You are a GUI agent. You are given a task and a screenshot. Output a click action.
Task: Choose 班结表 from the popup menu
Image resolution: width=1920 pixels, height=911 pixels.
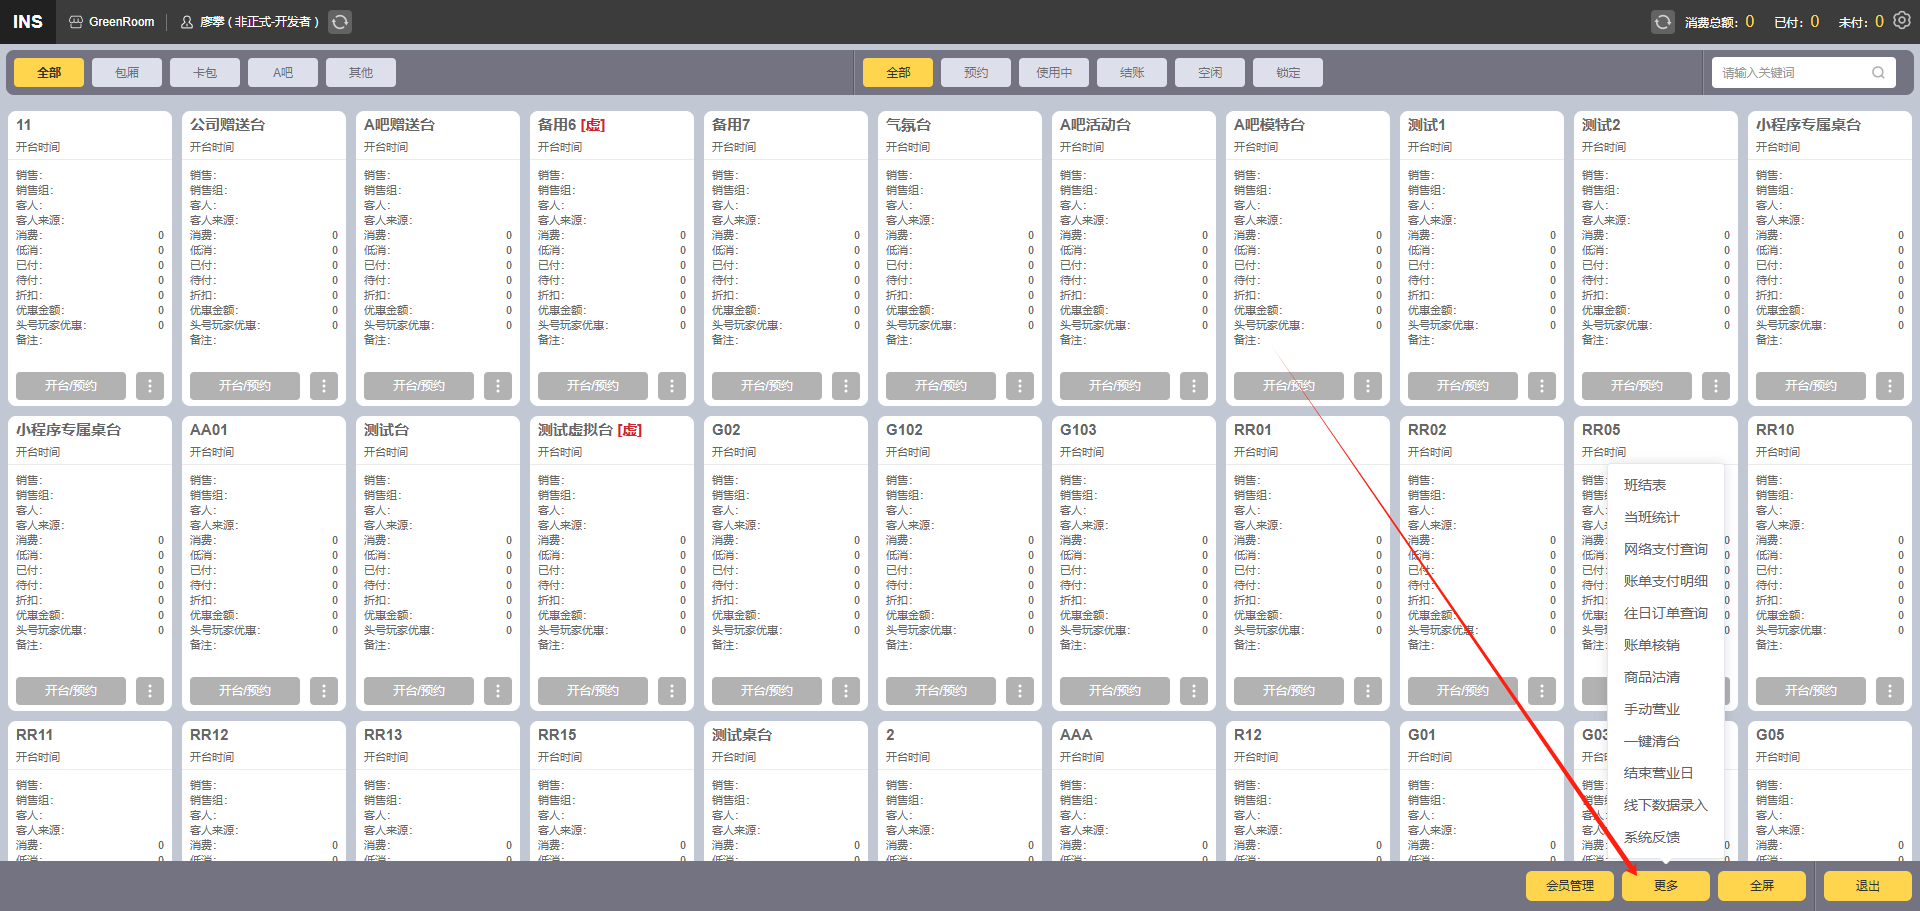(x=1665, y=485)
